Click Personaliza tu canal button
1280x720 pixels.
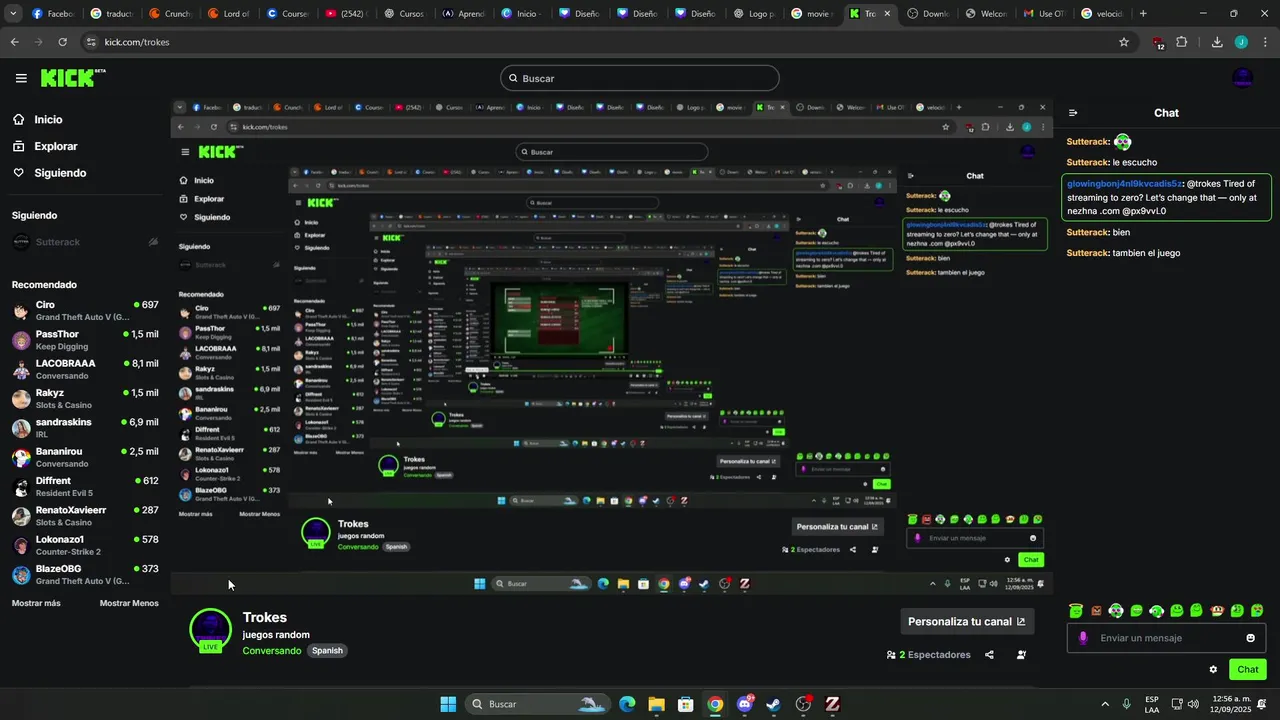(966, 621)
